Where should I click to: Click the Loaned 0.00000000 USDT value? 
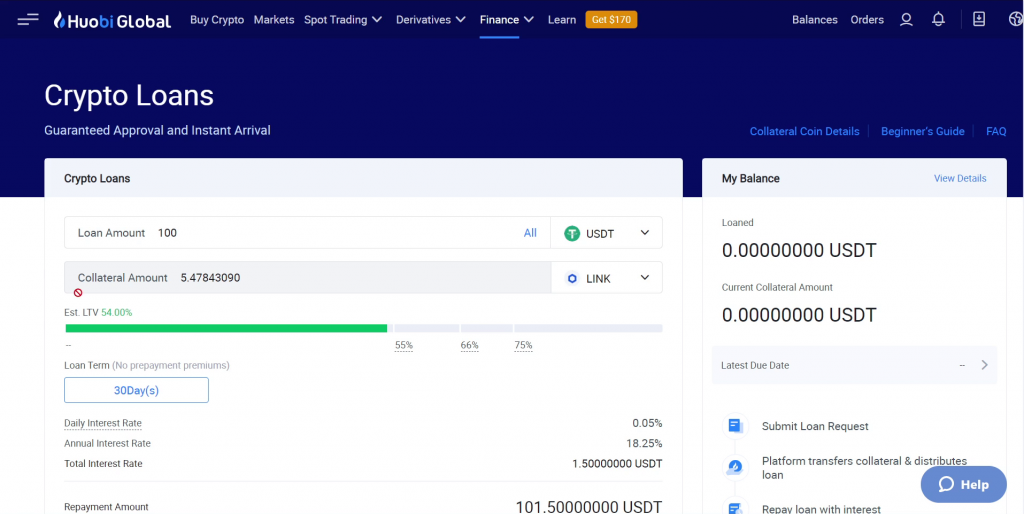coord(799,250)
